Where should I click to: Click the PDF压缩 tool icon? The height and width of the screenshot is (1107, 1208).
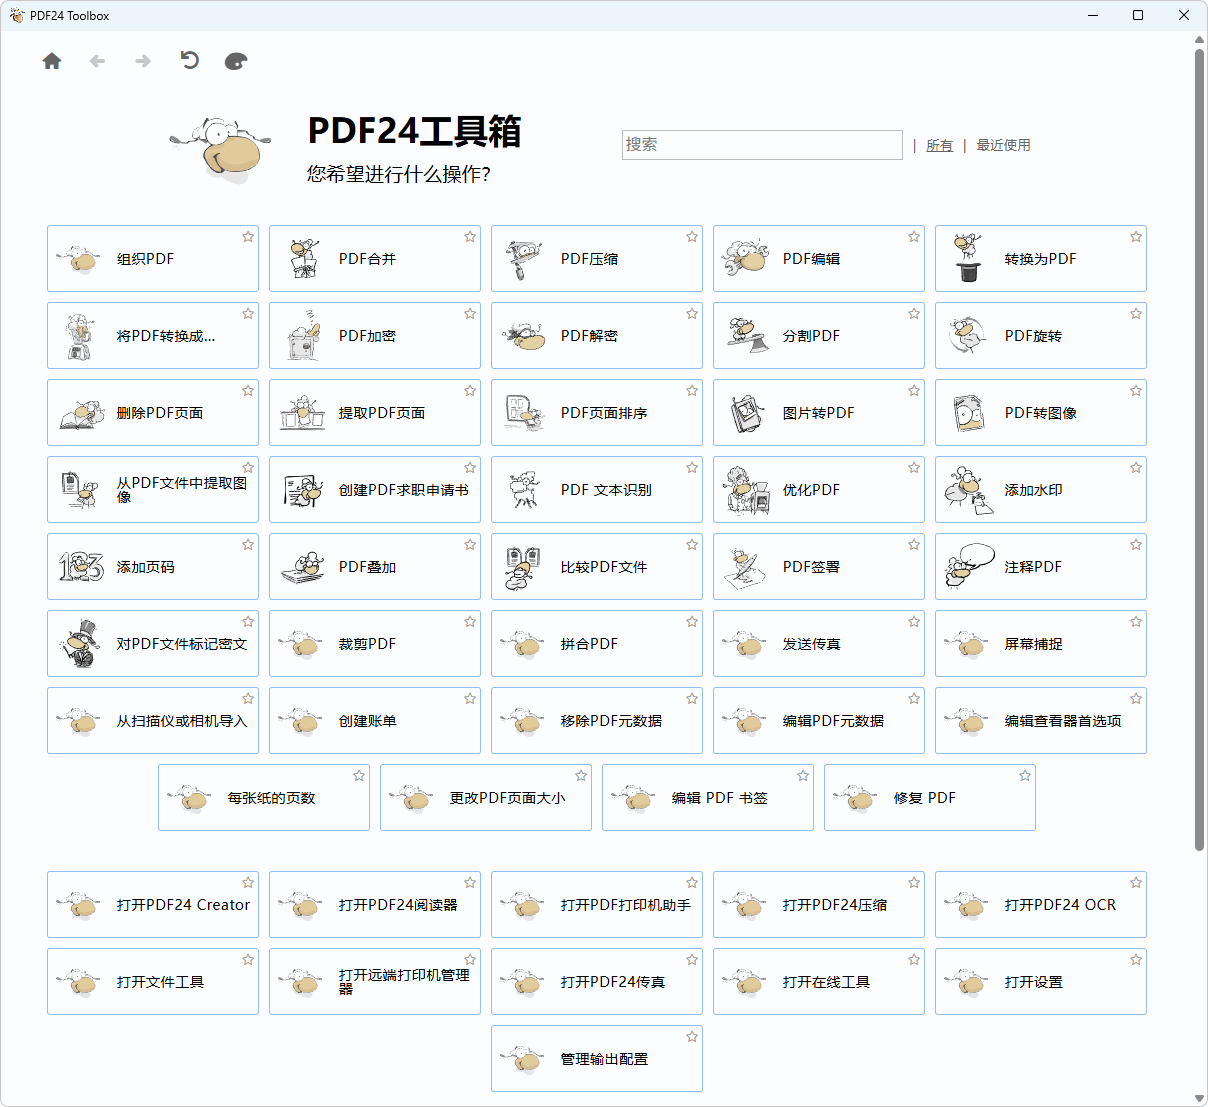(524, 259)
